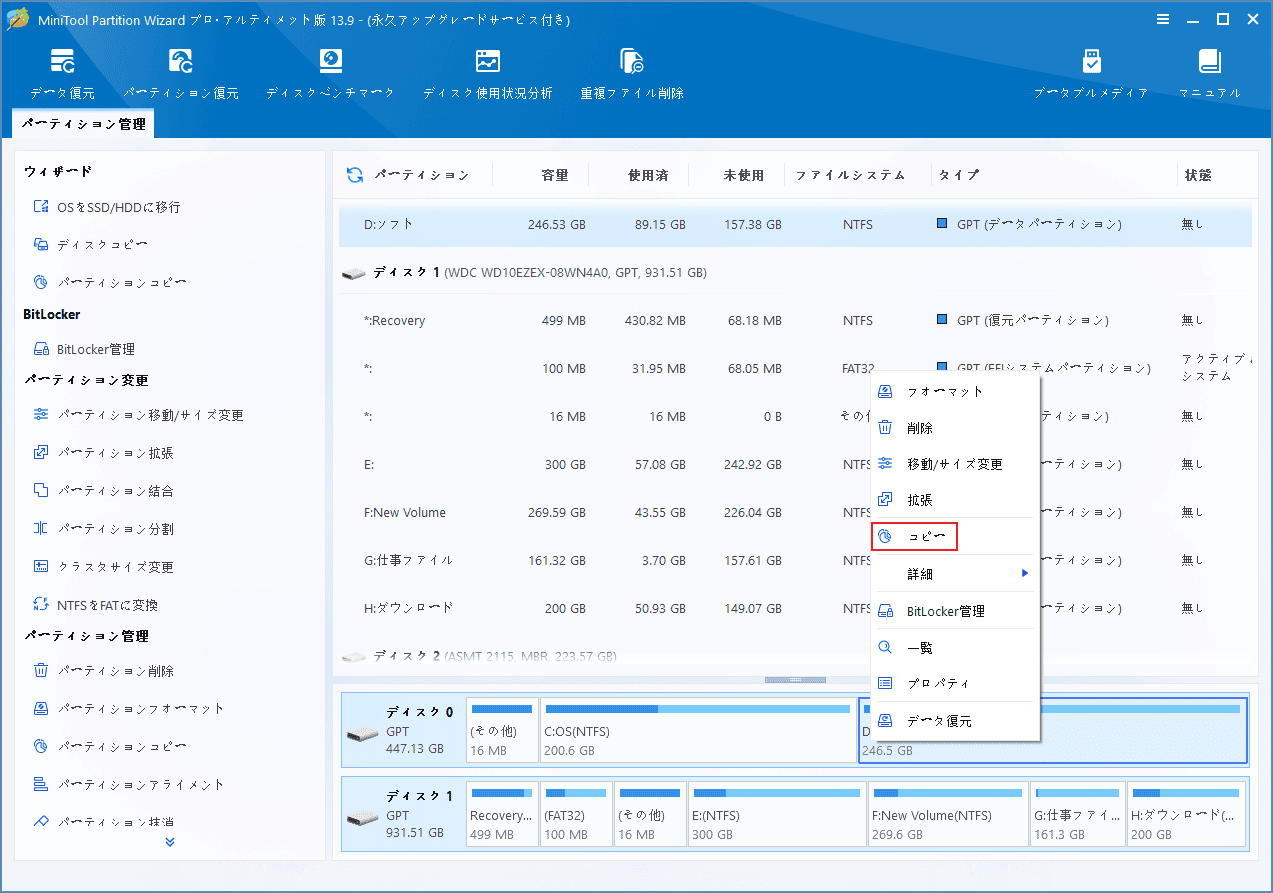This screenshot has height=893, width=1273.
Task: Select H:ダウンロード 200 GB block in disk map
Action: click(x=1187, y=813)
